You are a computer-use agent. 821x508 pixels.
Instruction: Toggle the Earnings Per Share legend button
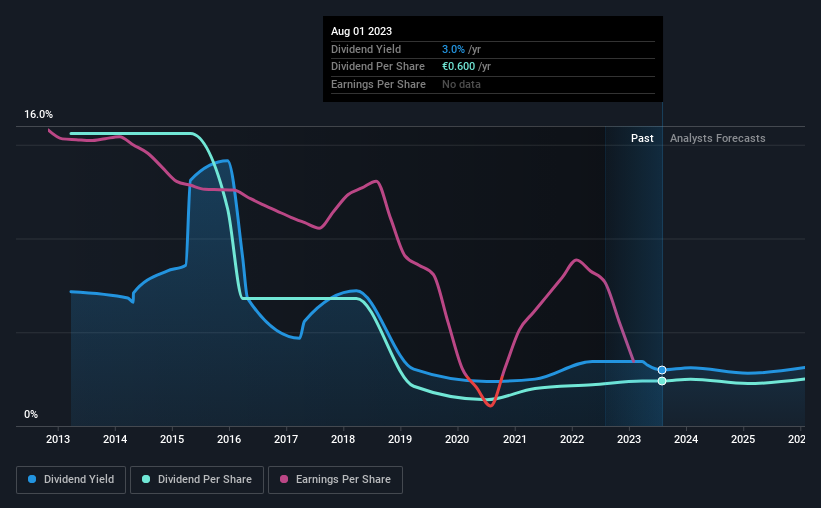[335, 480]
